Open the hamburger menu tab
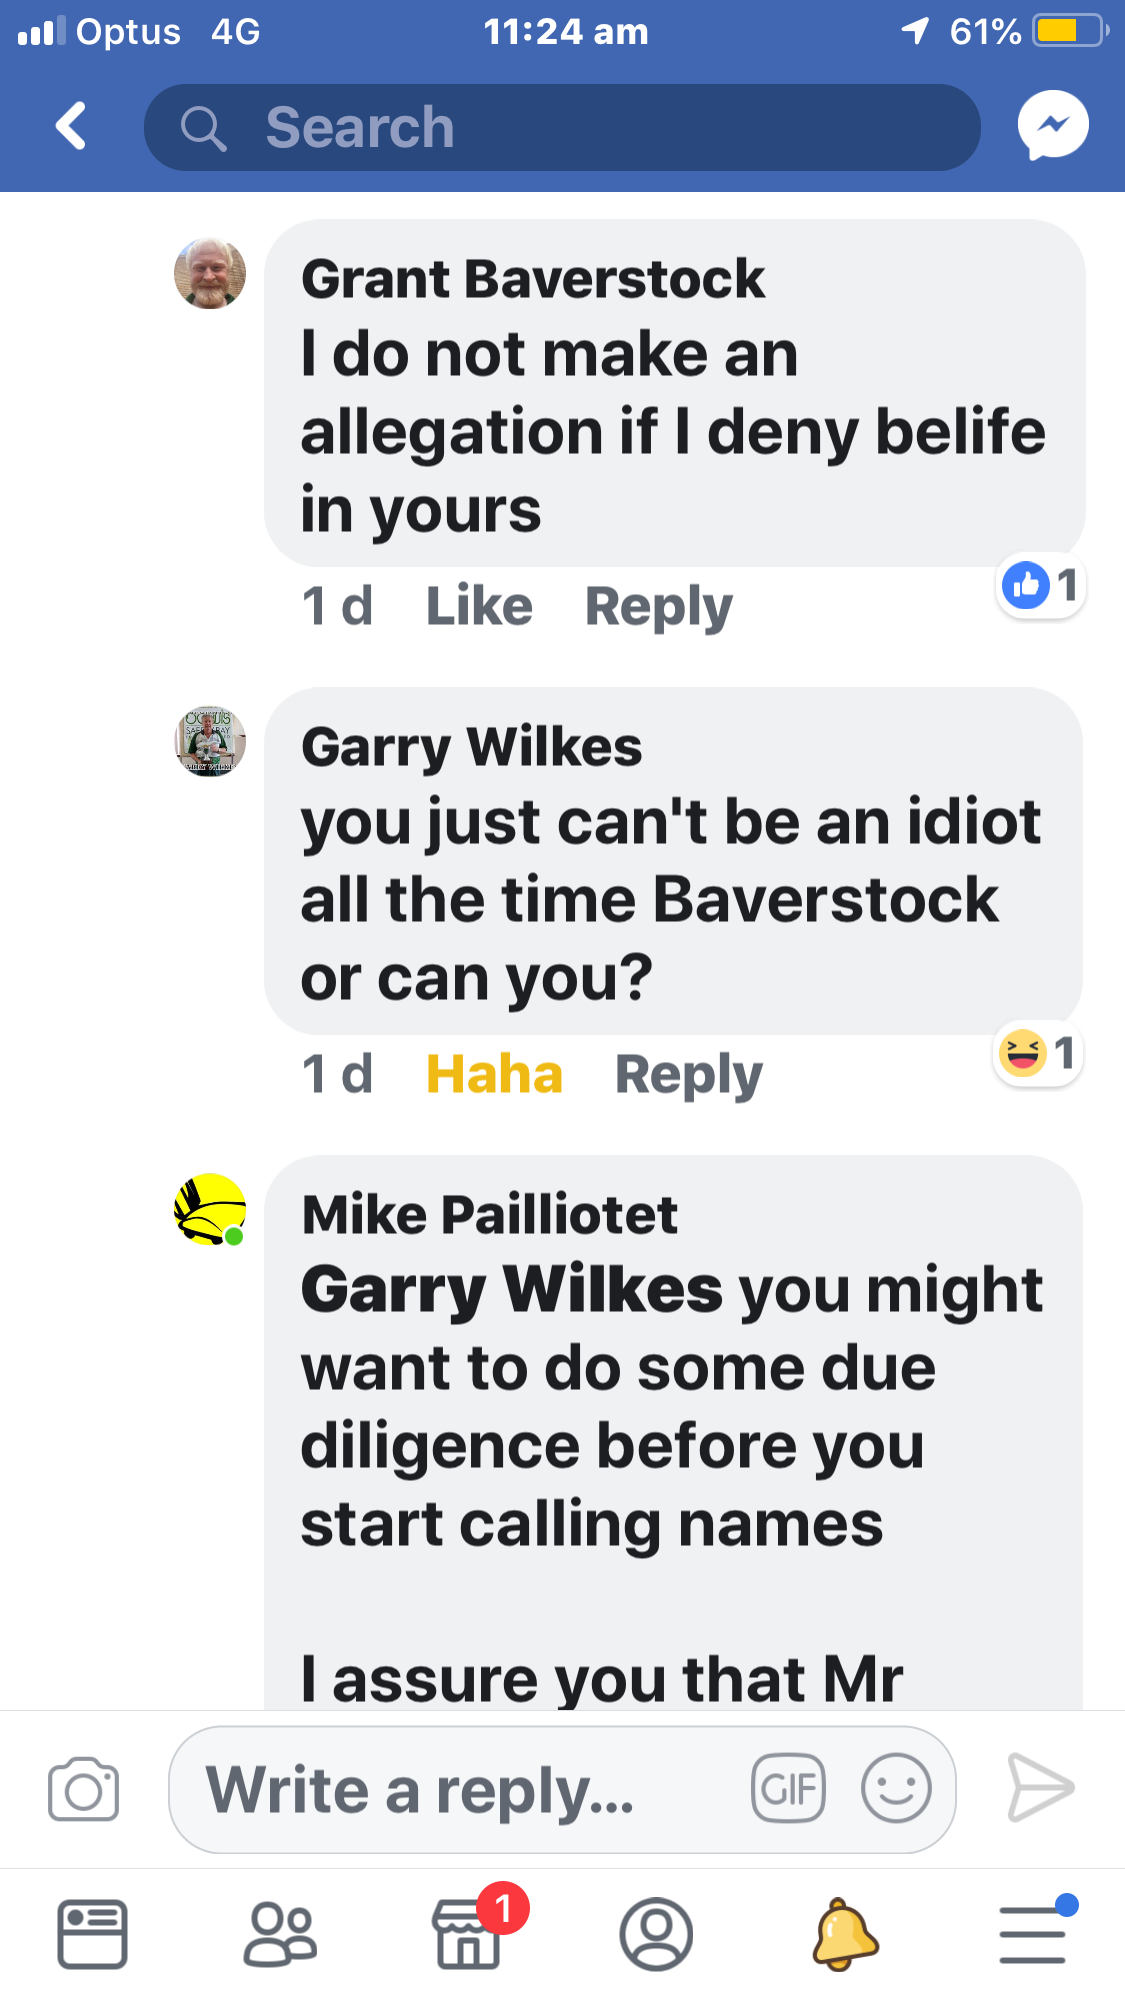Viewport: 1125px width, 2001px height. (x=1032, y=1934)
